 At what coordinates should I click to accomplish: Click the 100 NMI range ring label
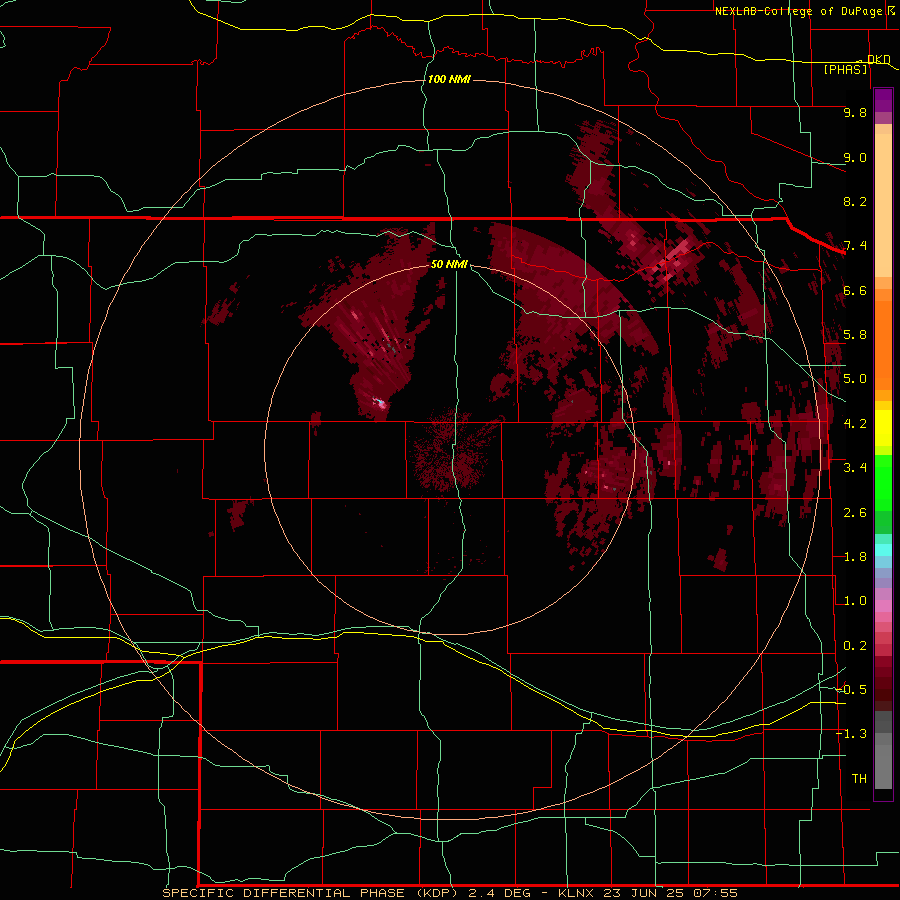point(449,79)
